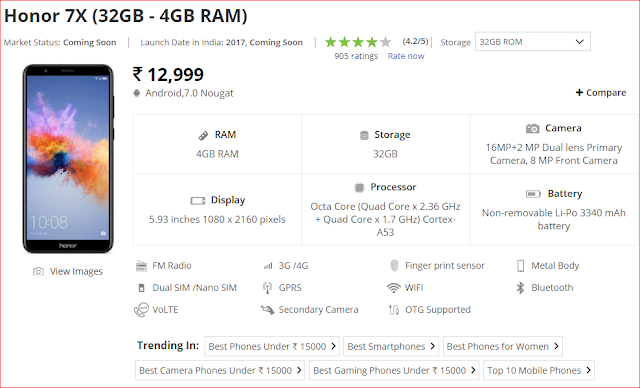Click the Finger print sensor label
Image resolution: width=640 pixels, height=388 pixels.
[445, 266]
